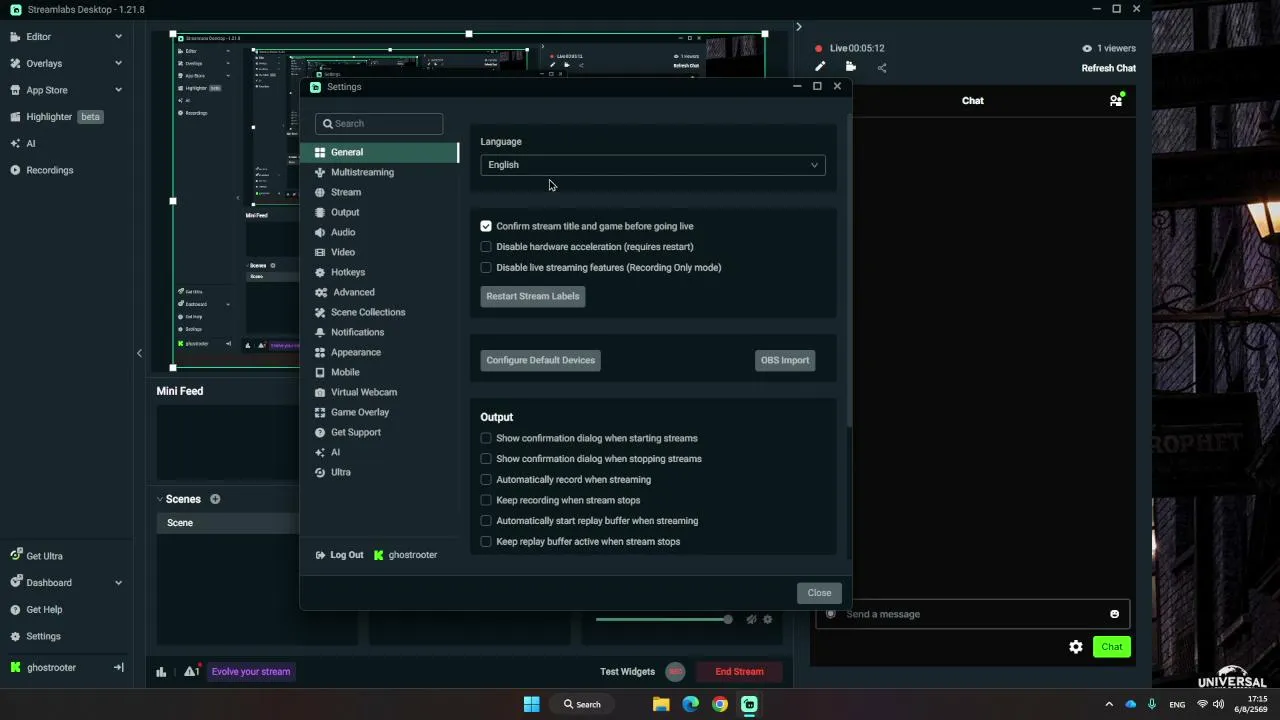Image resolution: width=1280 pixels, height=720 pixels.
Task: Open the Hotkeys settings tab
Action: [379, 272]
